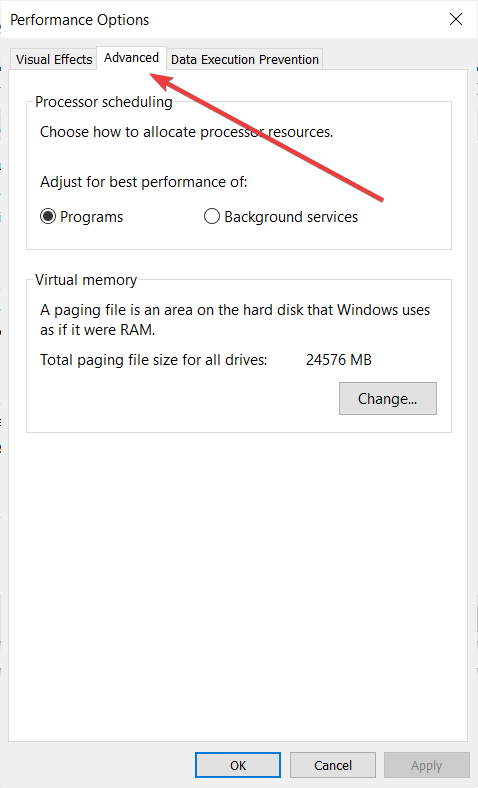Click 'Adjust for best performance of:' text

144,182
